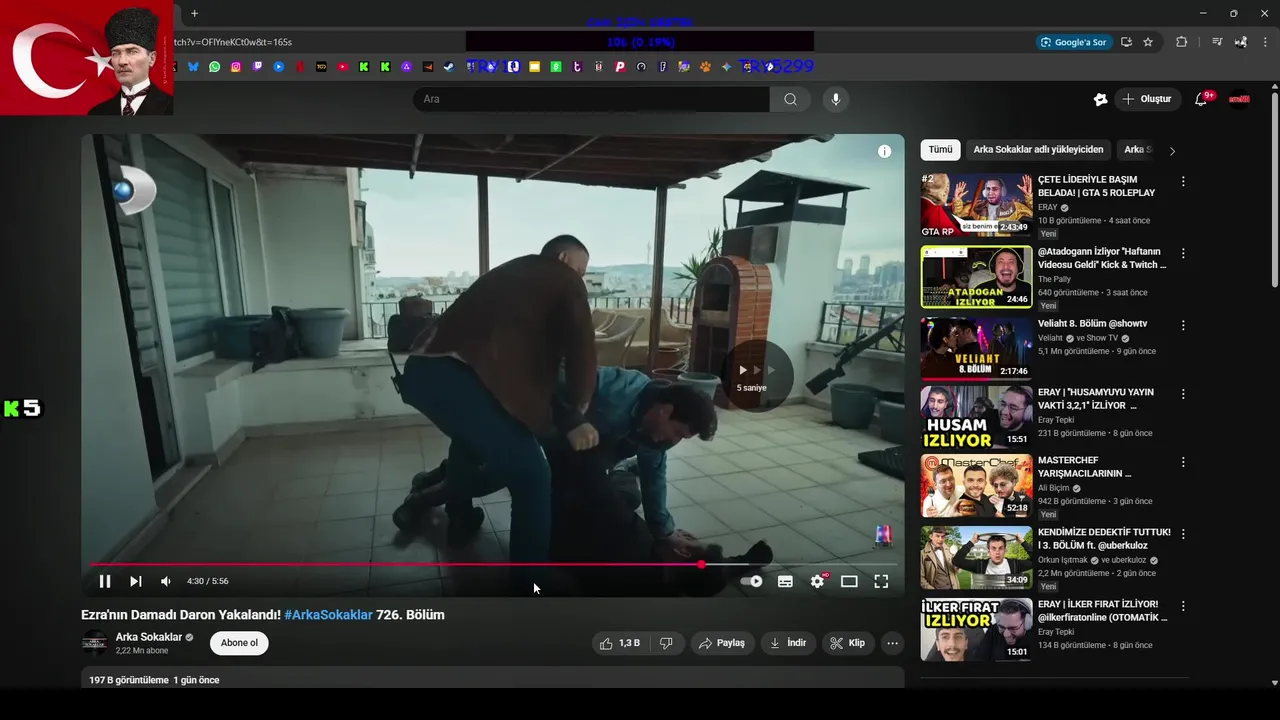Viewport: 1280px width, 720px height.
Task: Open the video player settings gear
Action: [x=817, y=581]
